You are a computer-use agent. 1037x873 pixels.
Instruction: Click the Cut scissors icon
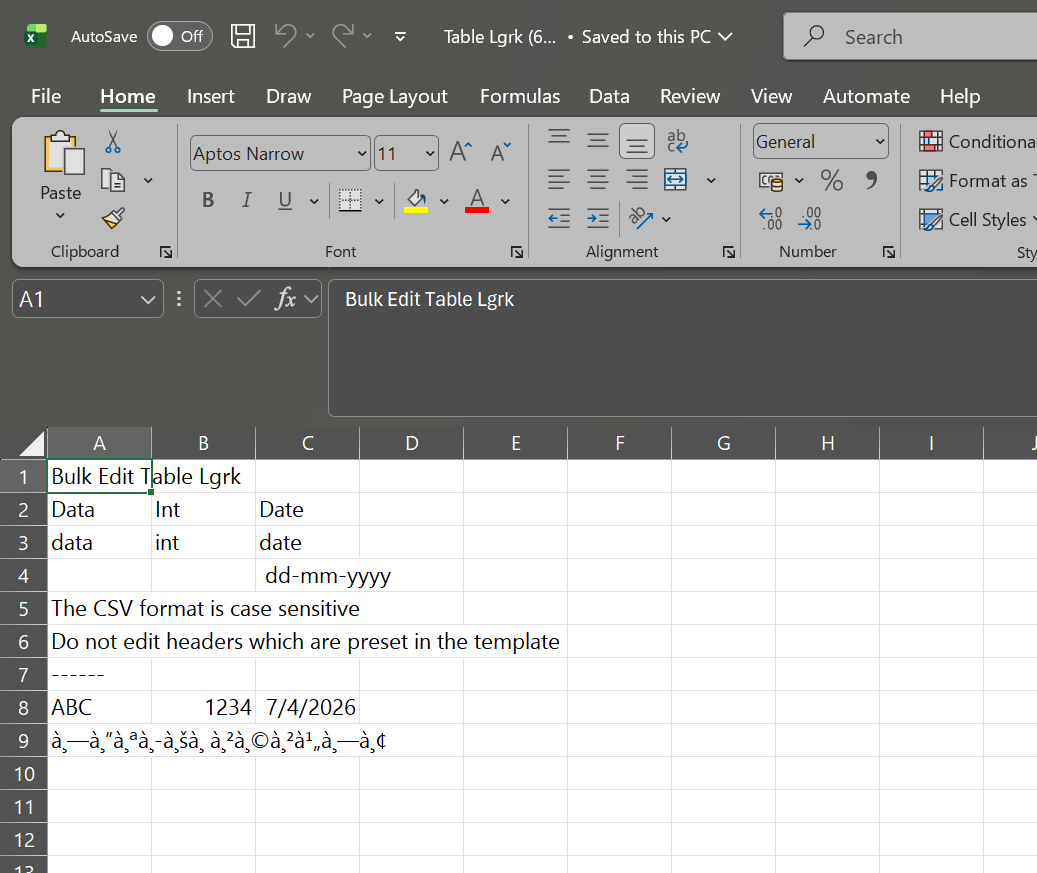113,142
